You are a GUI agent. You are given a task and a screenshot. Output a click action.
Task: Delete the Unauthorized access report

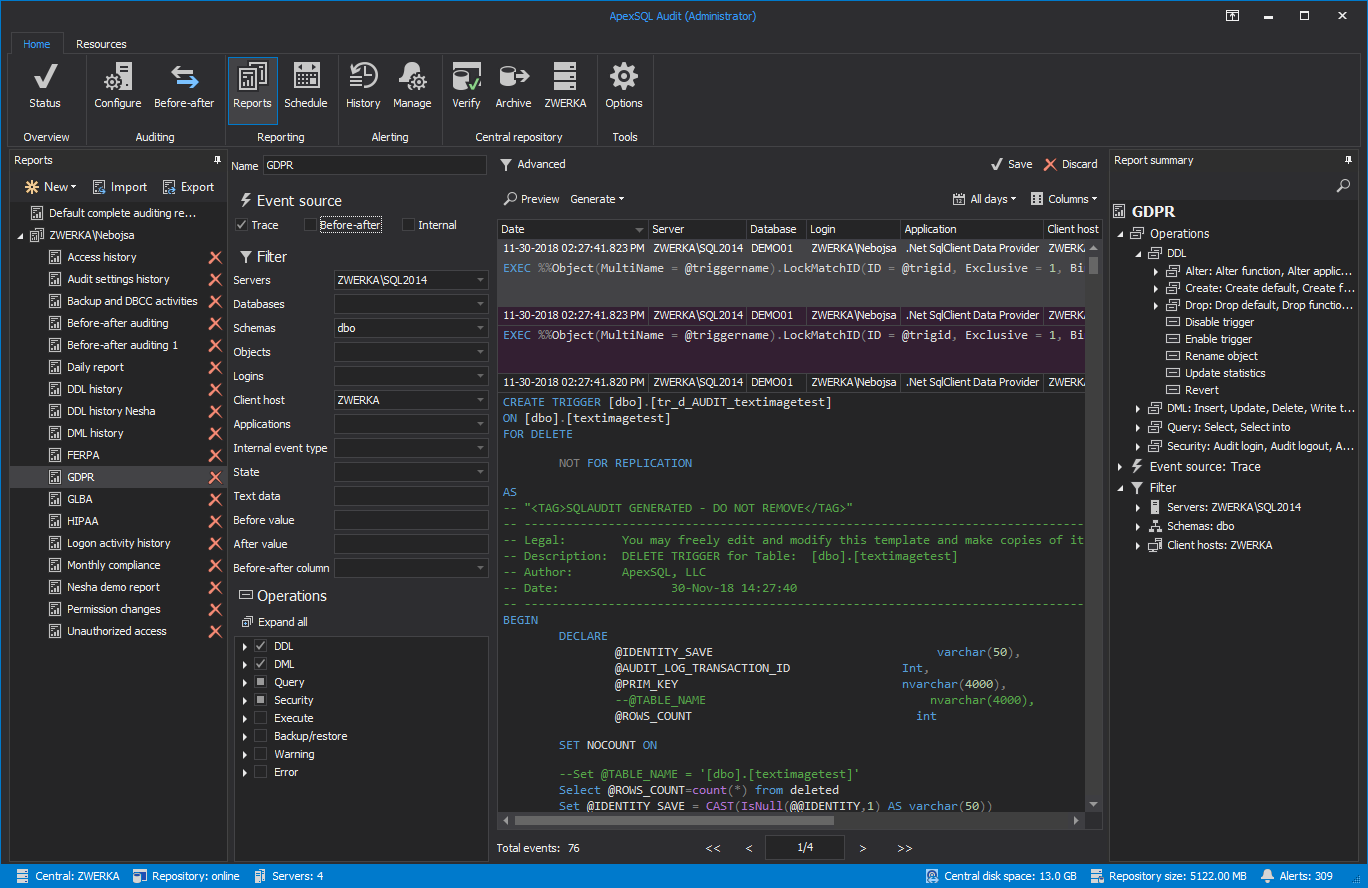click(x=214, y=631)
